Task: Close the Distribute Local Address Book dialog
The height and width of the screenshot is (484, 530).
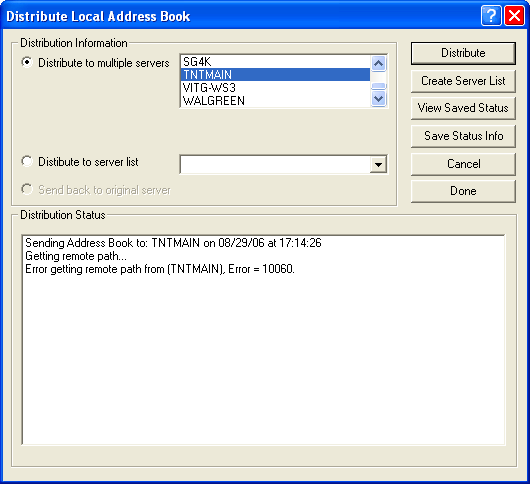Action: [514, 16]
